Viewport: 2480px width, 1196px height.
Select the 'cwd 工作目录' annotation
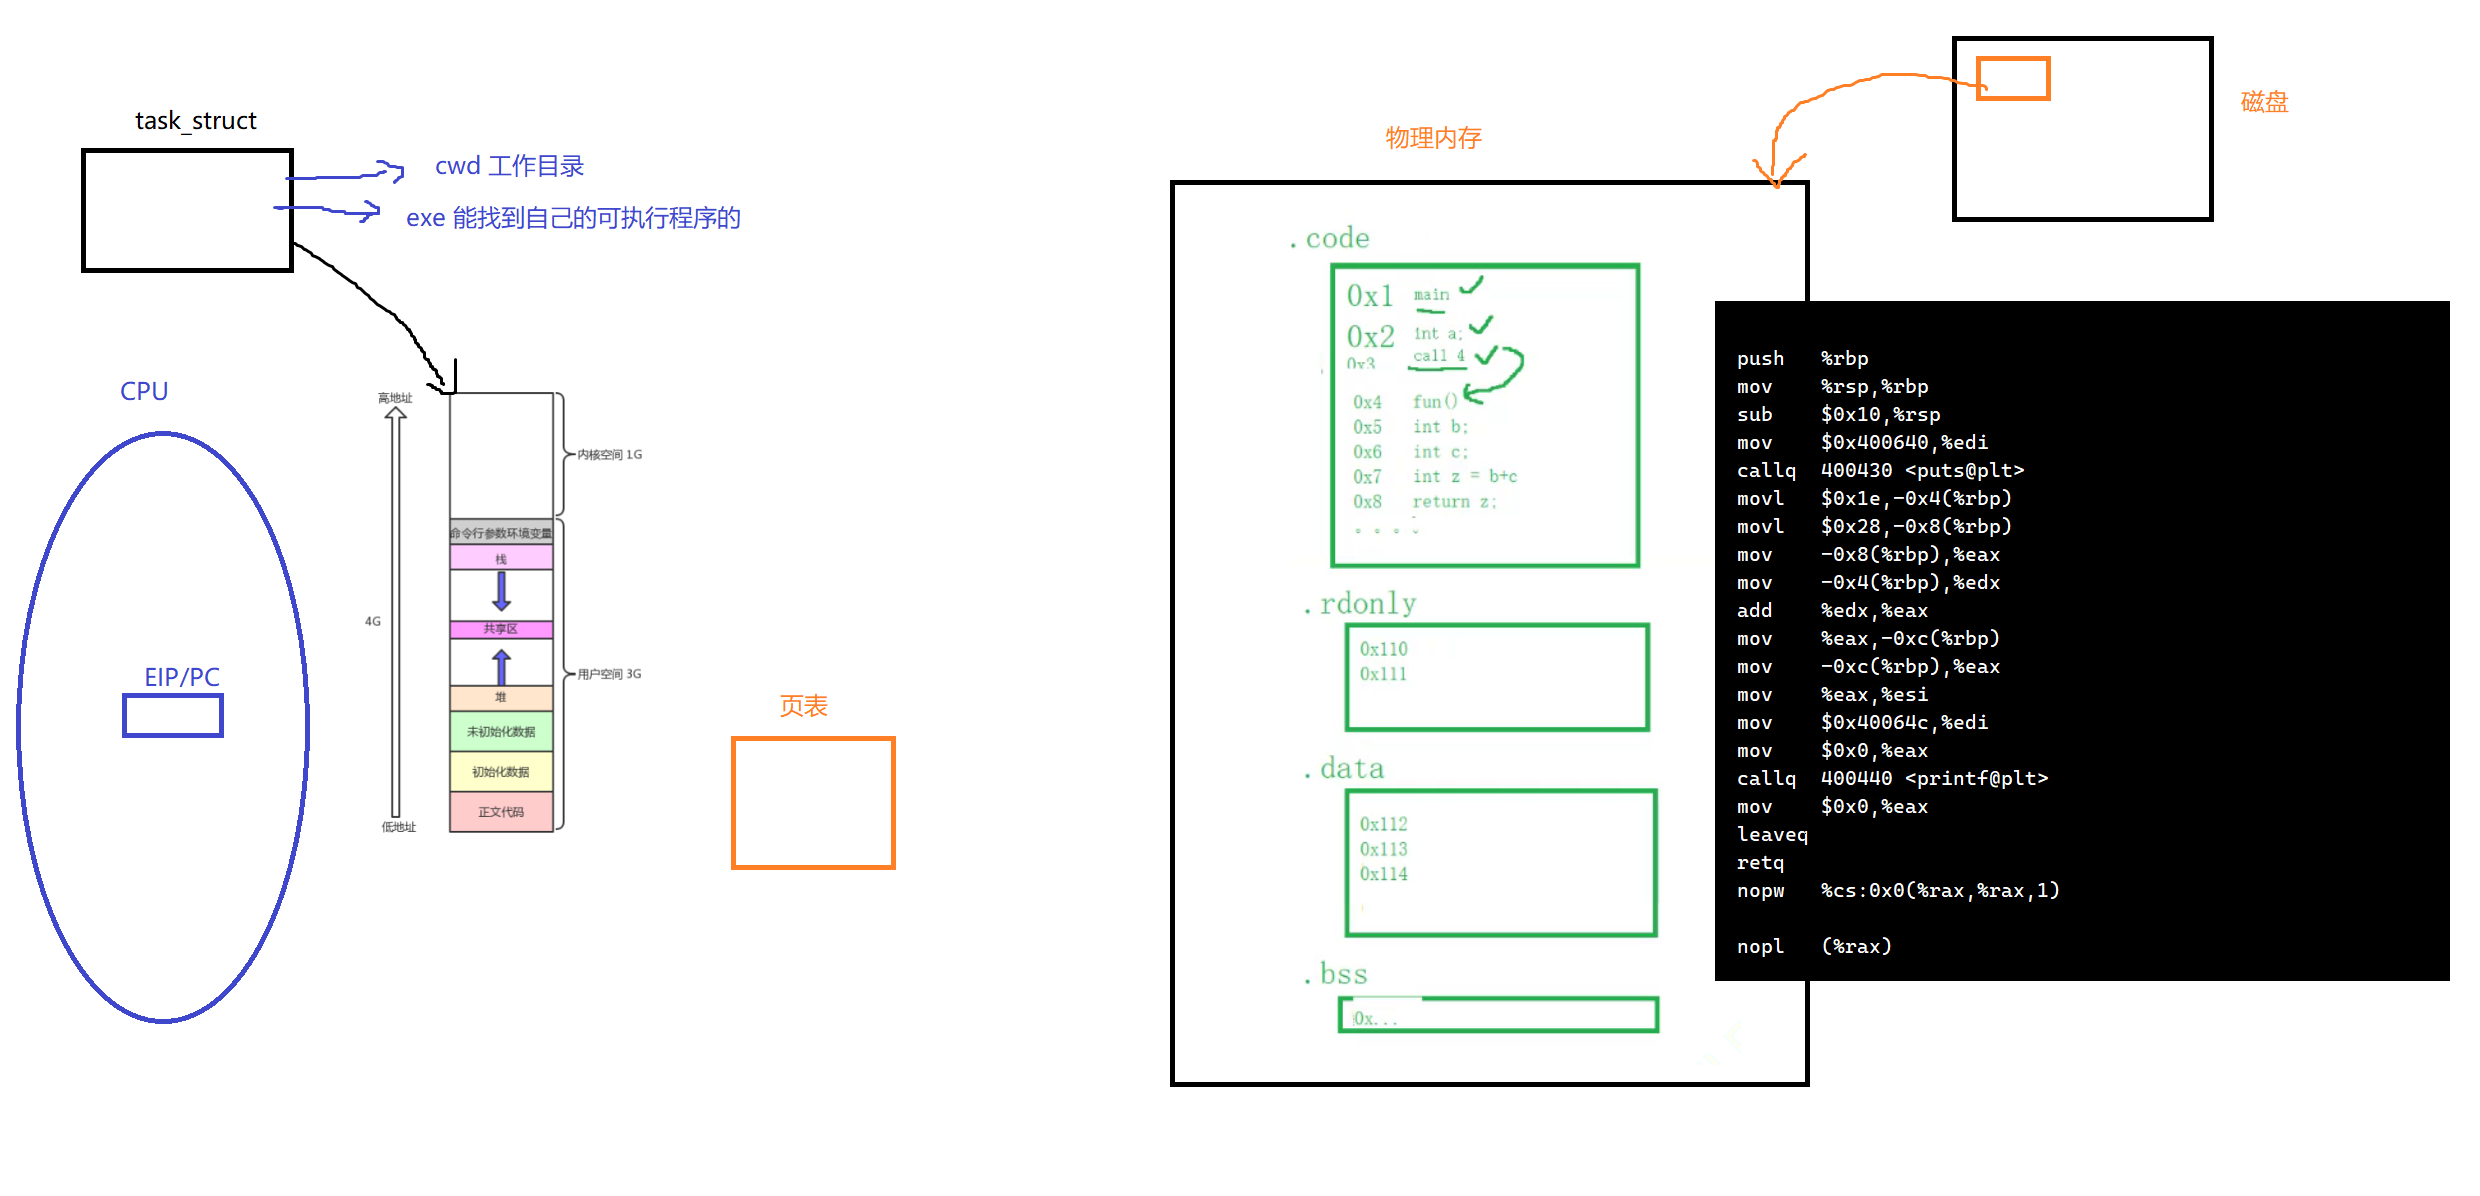(509, 166)
